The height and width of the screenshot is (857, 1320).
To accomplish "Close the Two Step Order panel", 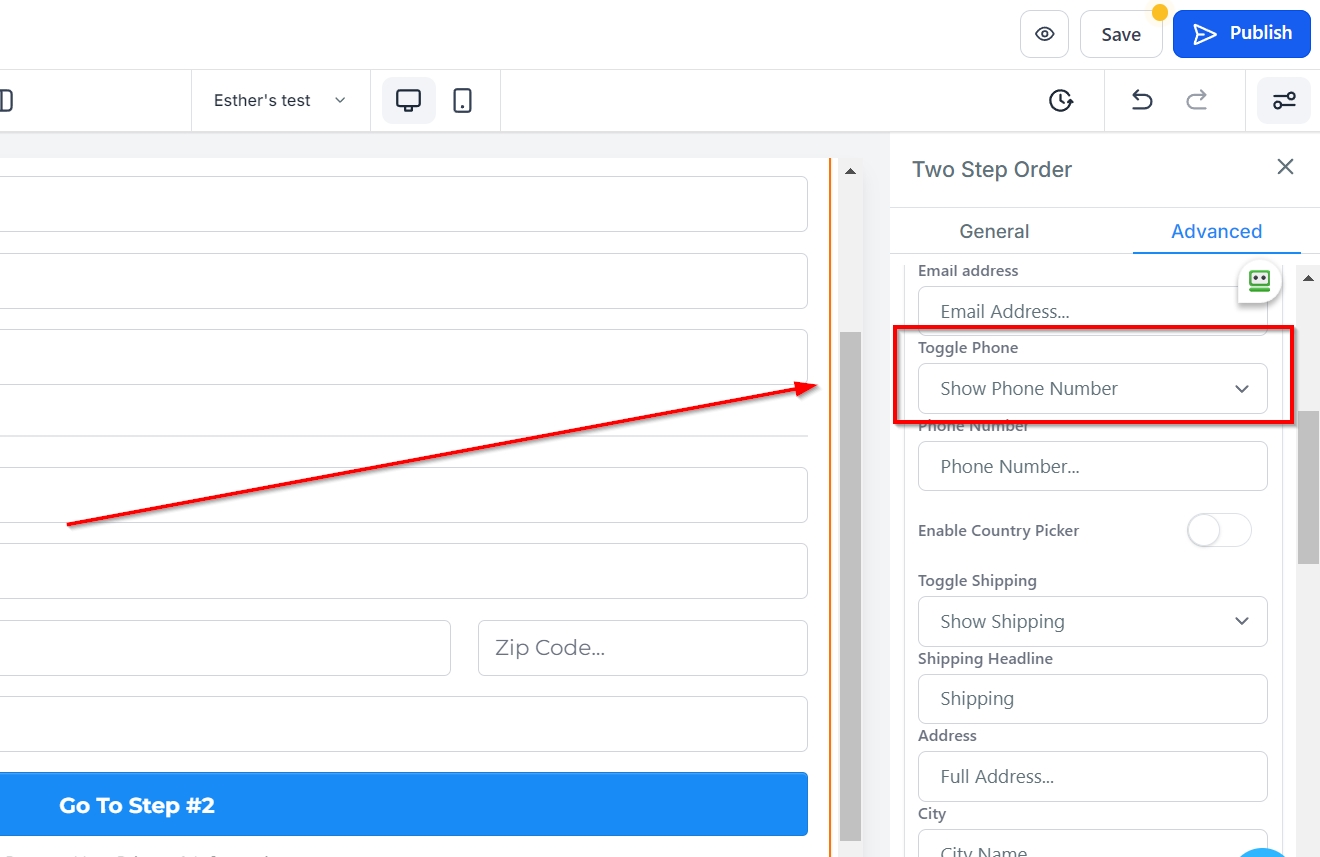I will click(1285, 167).
